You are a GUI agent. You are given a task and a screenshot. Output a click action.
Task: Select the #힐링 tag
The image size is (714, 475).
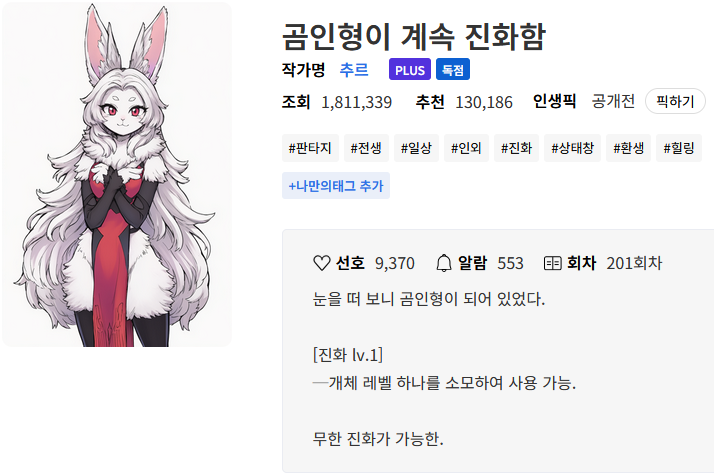coord(678,148)
